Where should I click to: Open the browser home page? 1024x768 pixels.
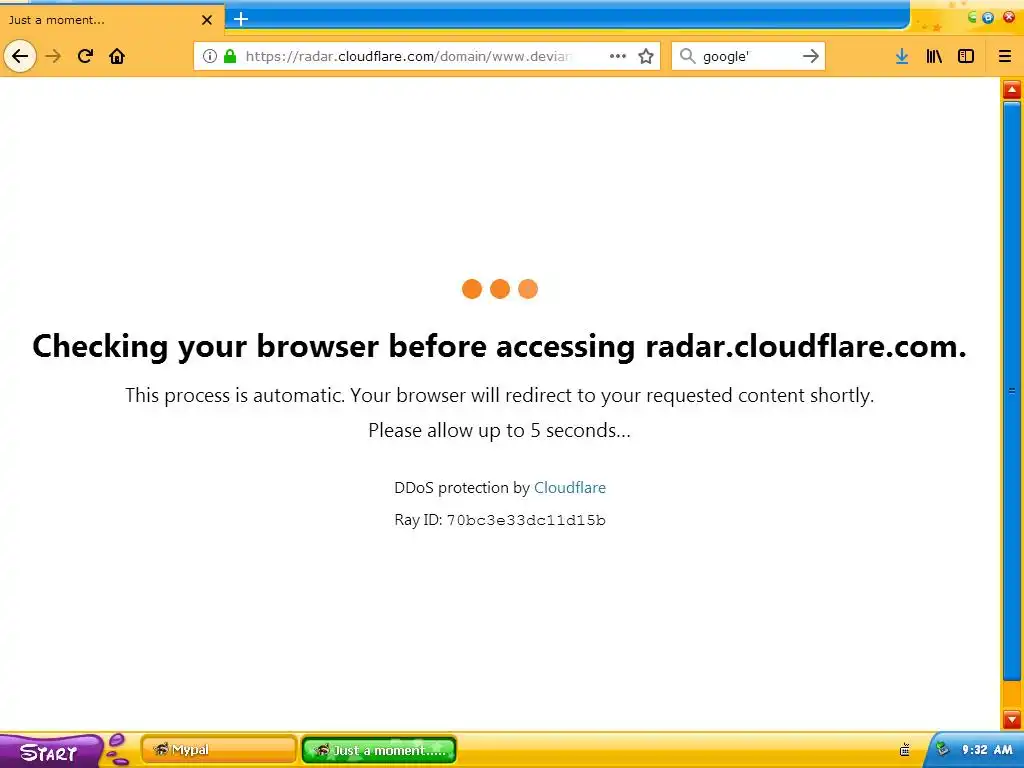117,56
